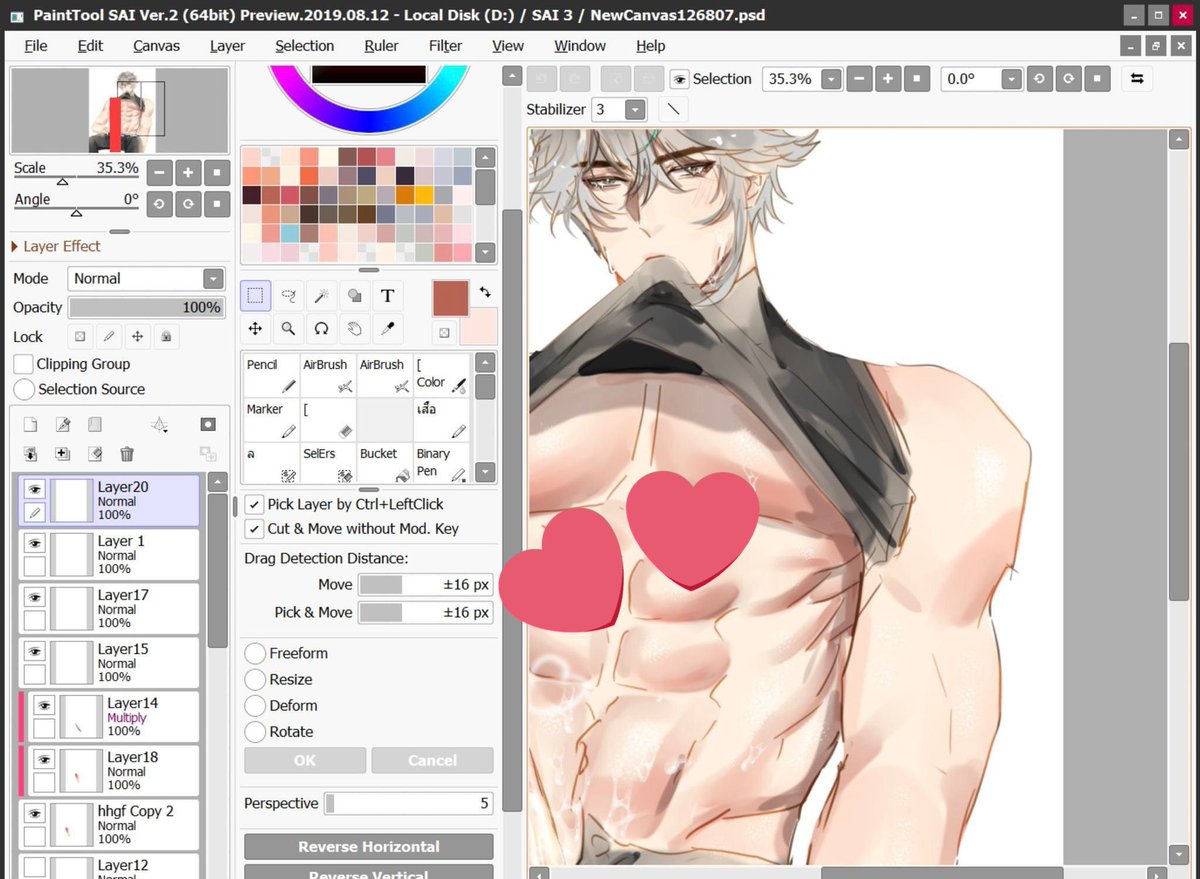Open the zoom percentage dropdown
Image resolution: width=1200 pixels, height=879 pixels.
point(830,79)
